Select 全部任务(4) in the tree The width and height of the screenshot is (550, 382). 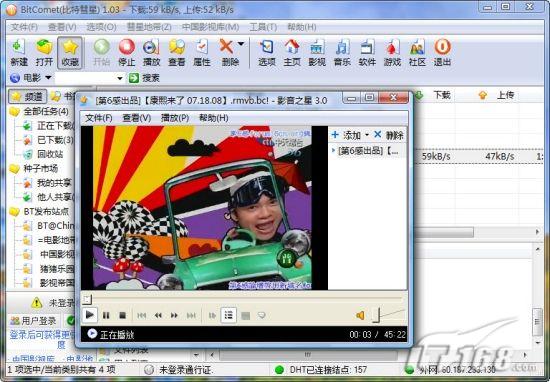coord(46,112)
